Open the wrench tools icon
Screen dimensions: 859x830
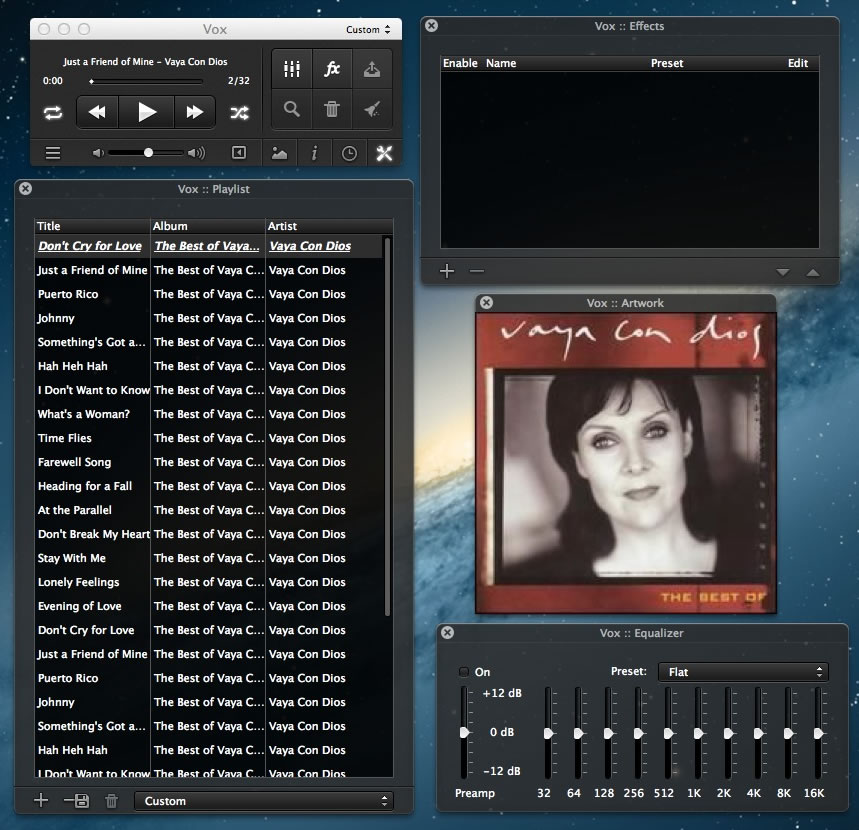coord(383,153)
